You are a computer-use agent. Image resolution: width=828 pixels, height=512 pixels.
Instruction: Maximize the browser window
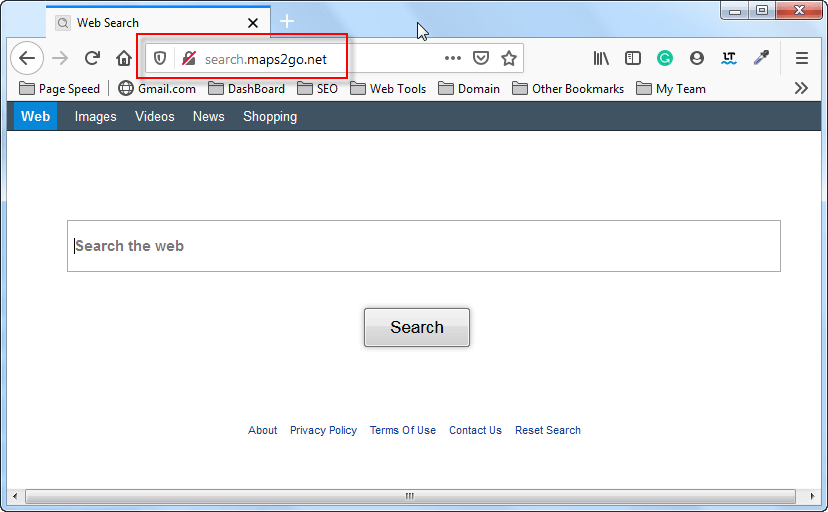click(762, 10)
